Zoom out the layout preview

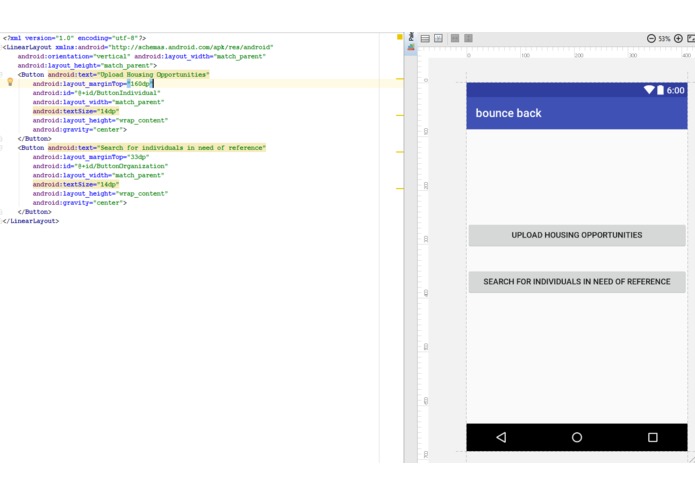651,39
